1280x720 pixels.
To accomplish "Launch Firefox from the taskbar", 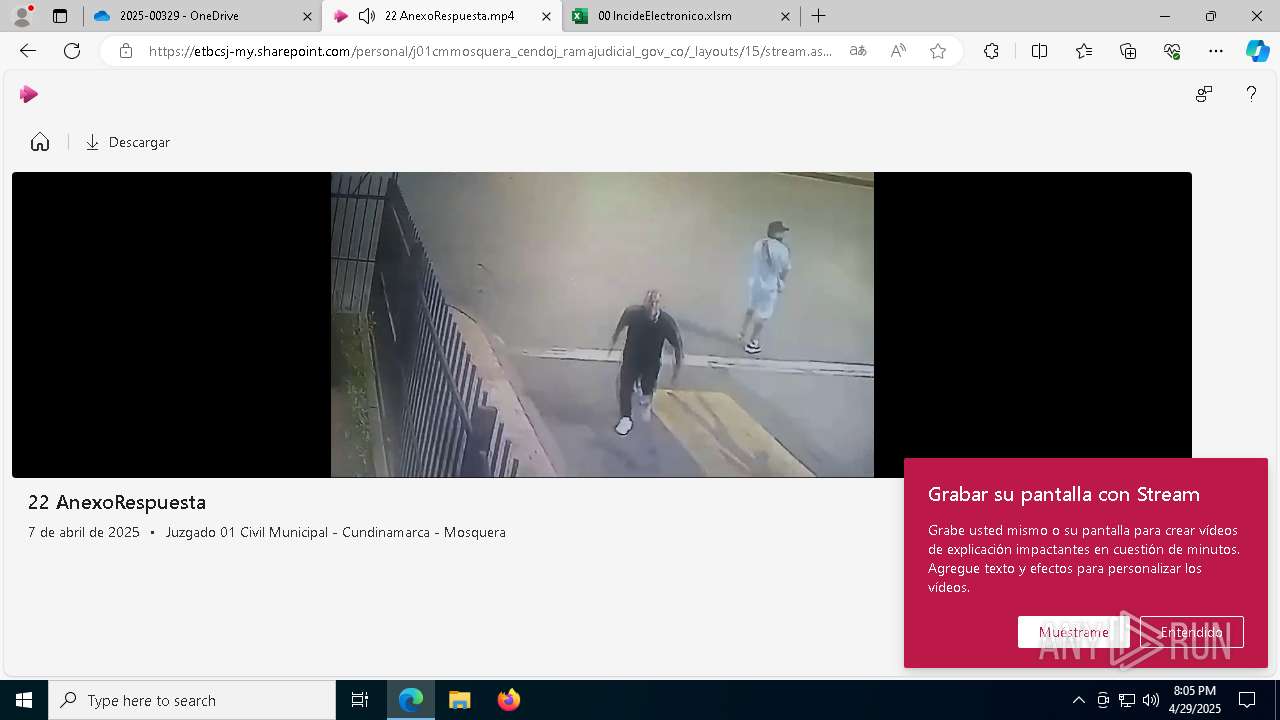I will [508, 700].
